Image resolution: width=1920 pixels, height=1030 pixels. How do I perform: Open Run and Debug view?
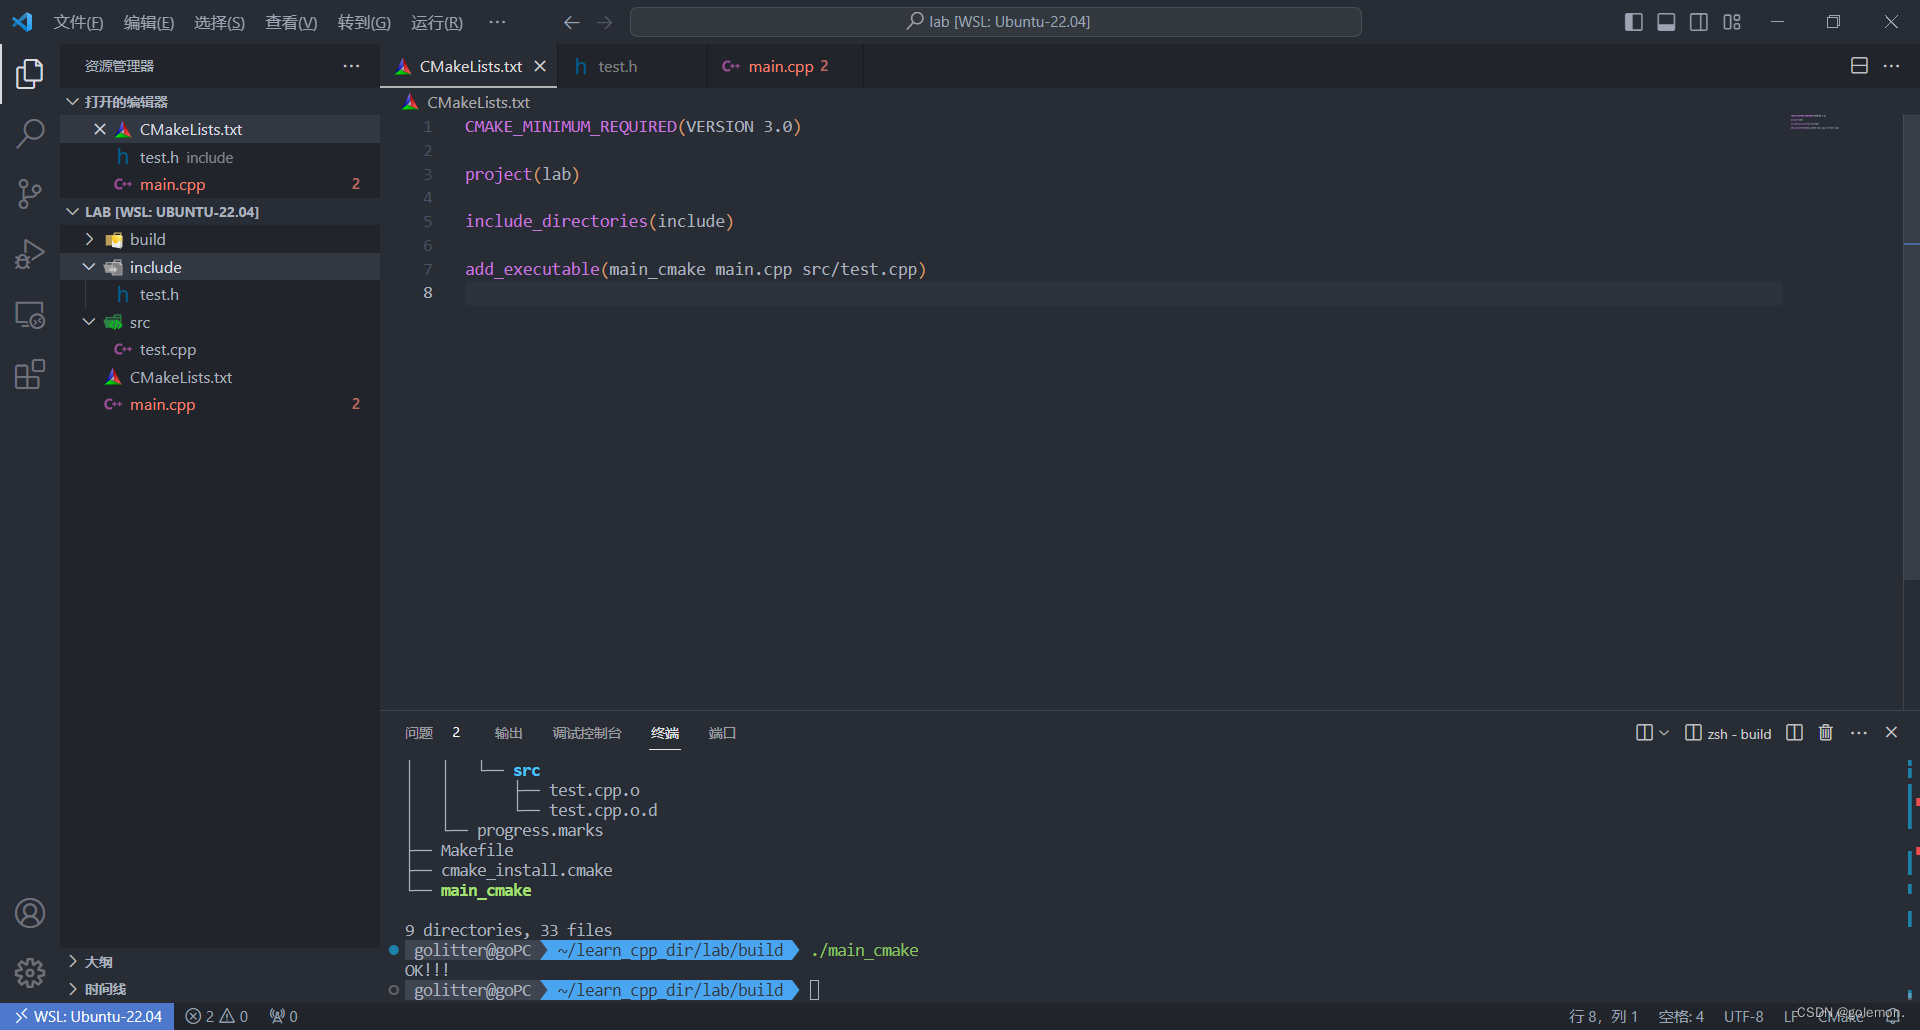coord(30,254)
